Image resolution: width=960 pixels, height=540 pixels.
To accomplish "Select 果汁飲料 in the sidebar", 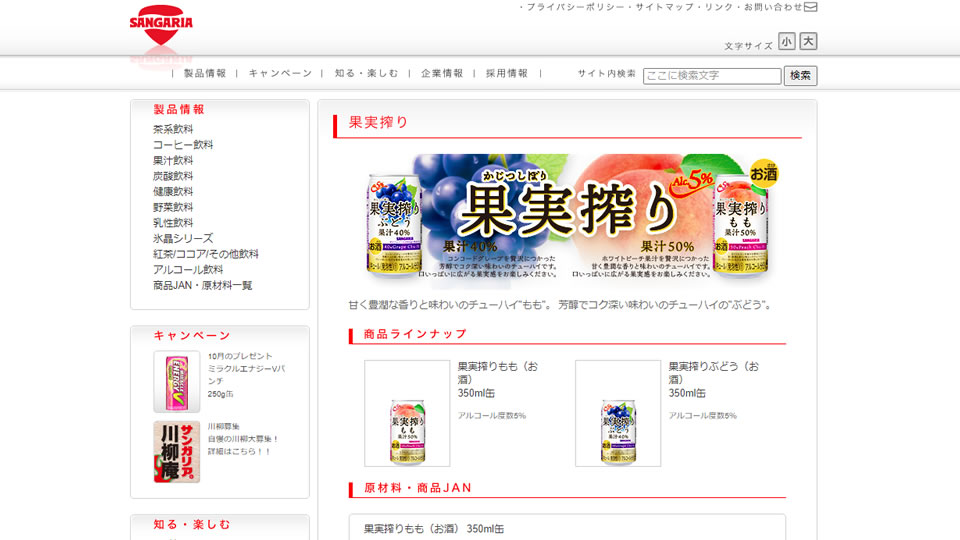I will 173,160.
